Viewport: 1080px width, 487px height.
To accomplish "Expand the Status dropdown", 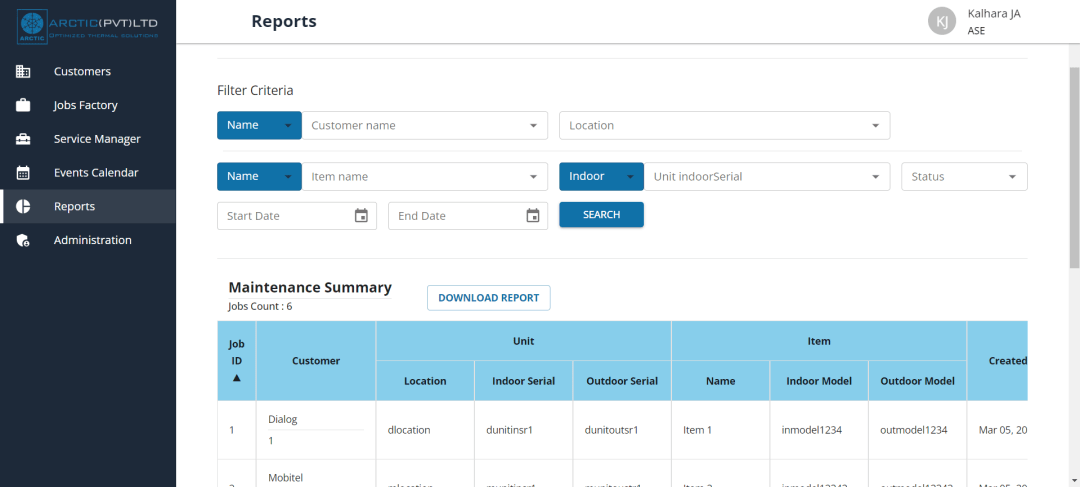I will point(964,176).
